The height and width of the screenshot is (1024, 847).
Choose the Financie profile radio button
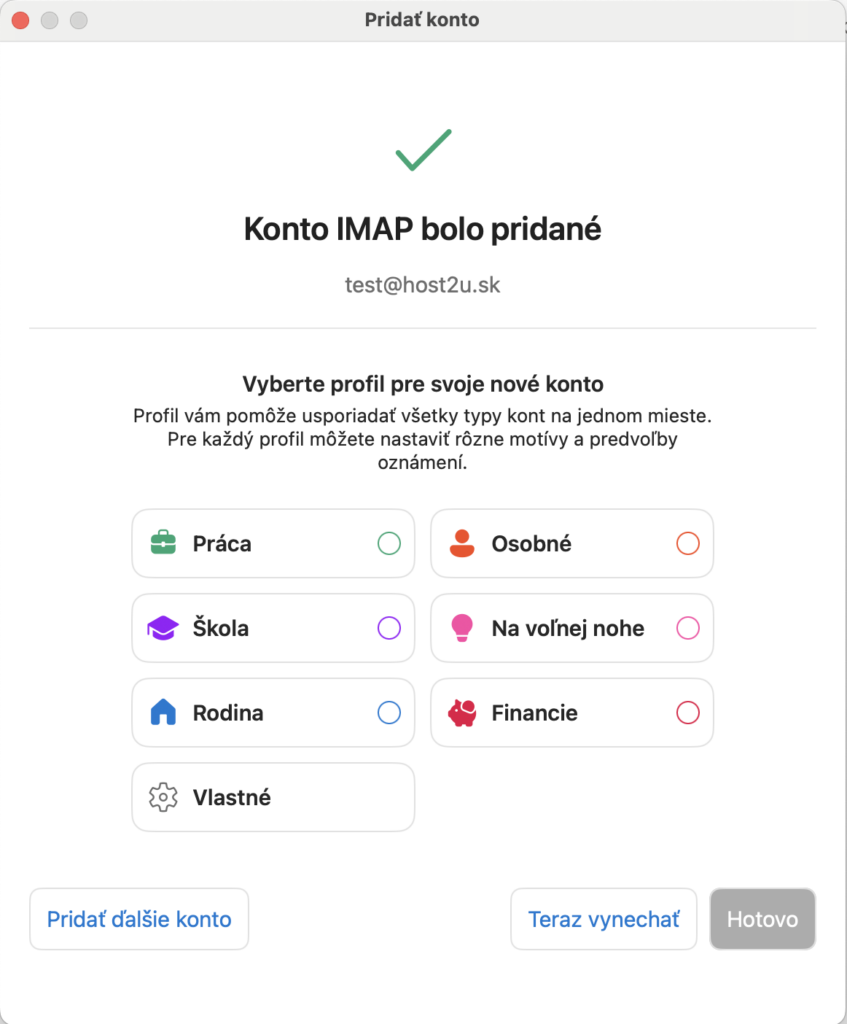[688, 712]
